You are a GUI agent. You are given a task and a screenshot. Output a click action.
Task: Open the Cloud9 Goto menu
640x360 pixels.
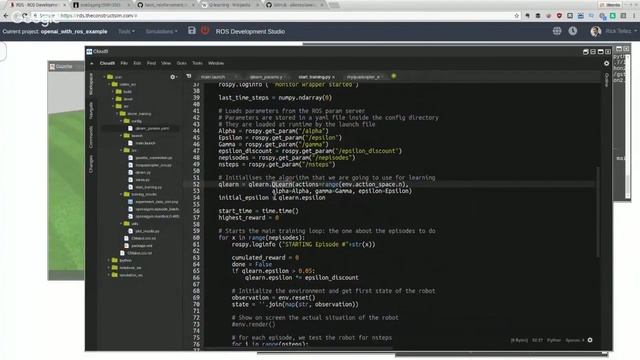pyautogui.click(x=182, y=63)
